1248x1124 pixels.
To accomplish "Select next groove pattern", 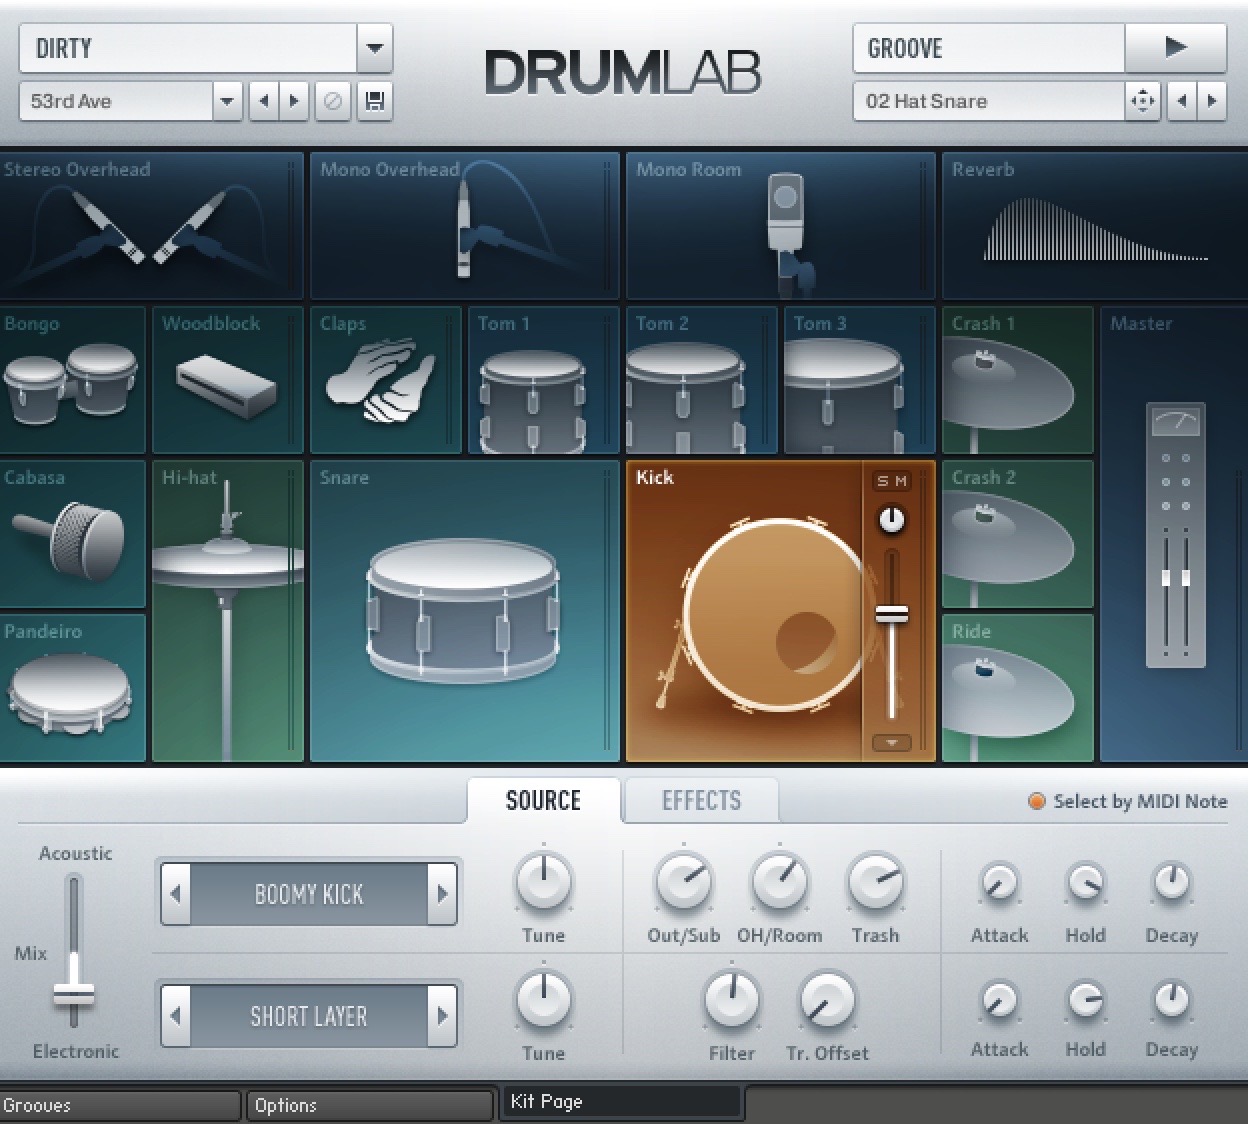I will click(1212, 101).
